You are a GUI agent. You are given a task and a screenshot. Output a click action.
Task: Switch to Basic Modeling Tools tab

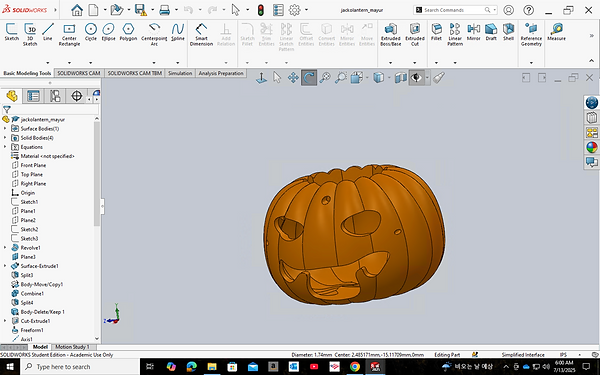point(27,73)
